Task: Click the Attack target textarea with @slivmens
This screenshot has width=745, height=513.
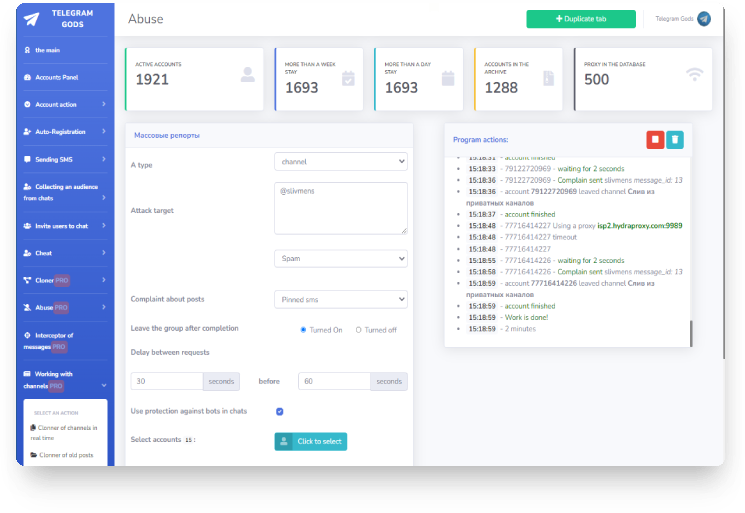Action: pyautogui.click(x=341, y=208)
